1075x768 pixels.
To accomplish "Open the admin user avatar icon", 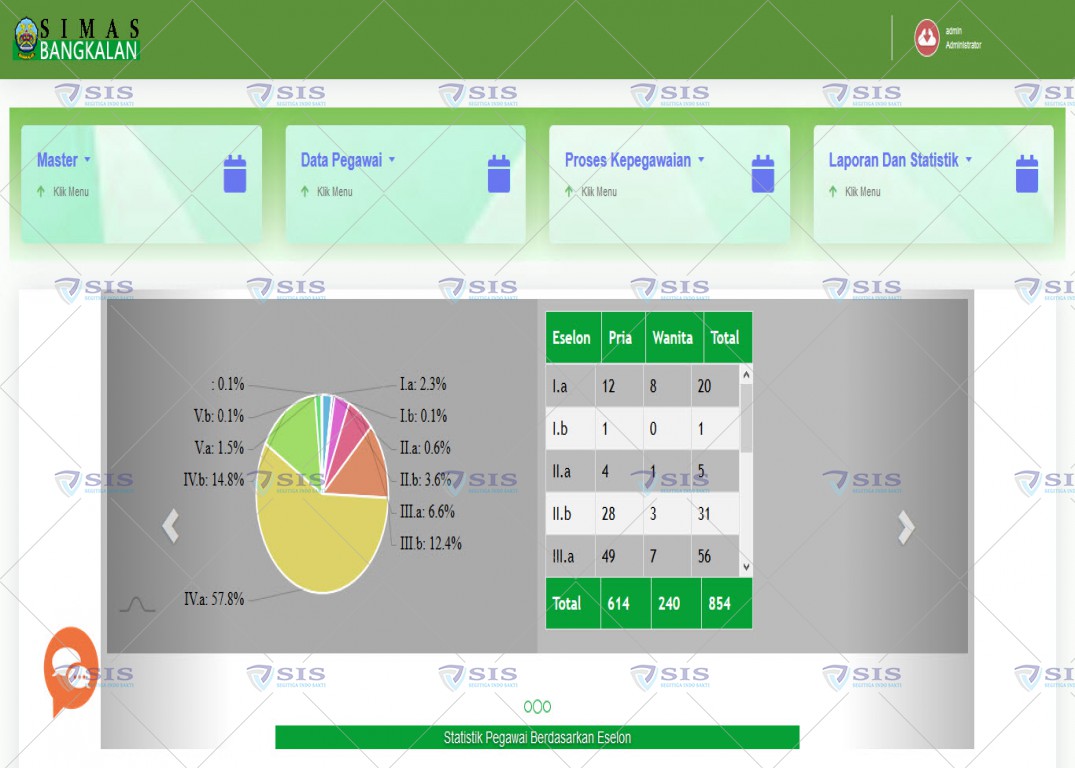I will [x=926, y=38].
